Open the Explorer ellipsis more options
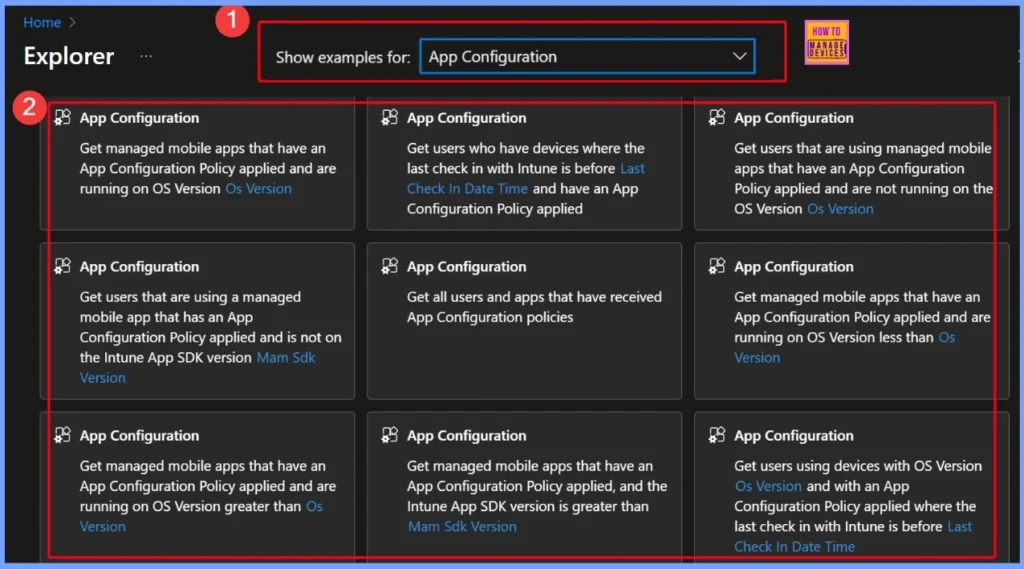Screen dimensions: 1024x569 (146, 56)
